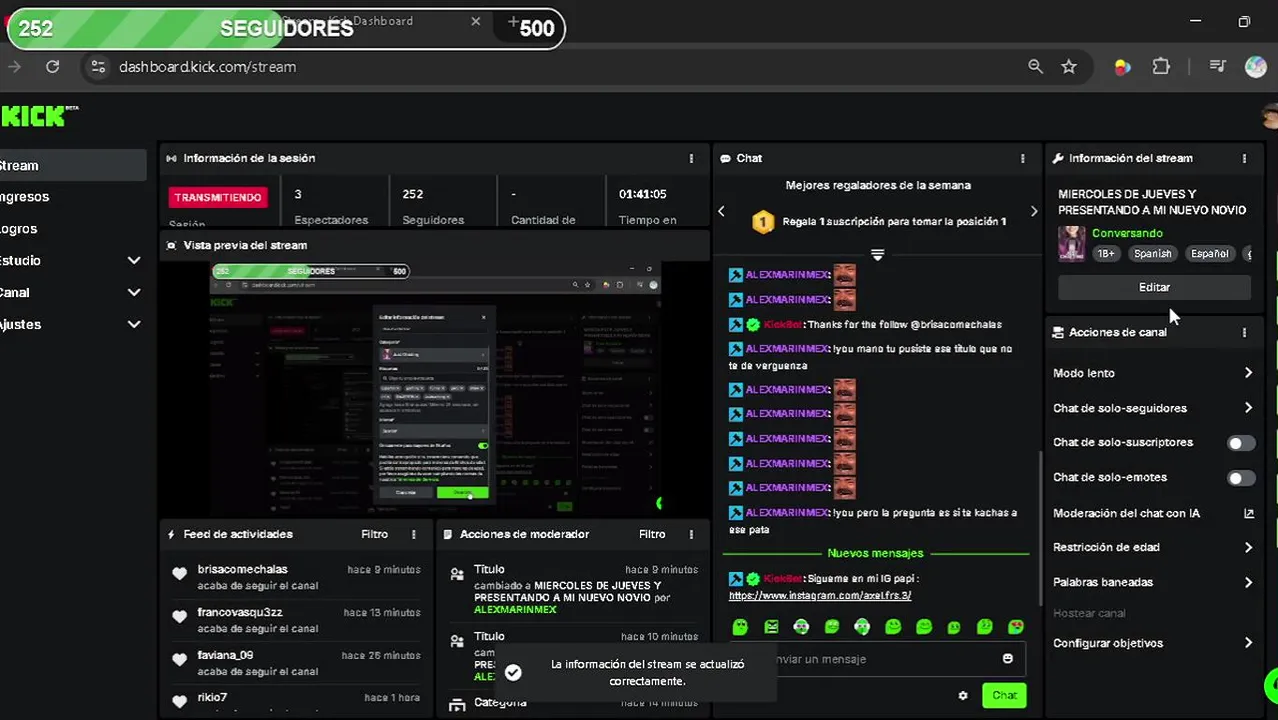Open Palabras baneadas options
The width and height of the screenshot is (1278, 720).
(1154, 582)
